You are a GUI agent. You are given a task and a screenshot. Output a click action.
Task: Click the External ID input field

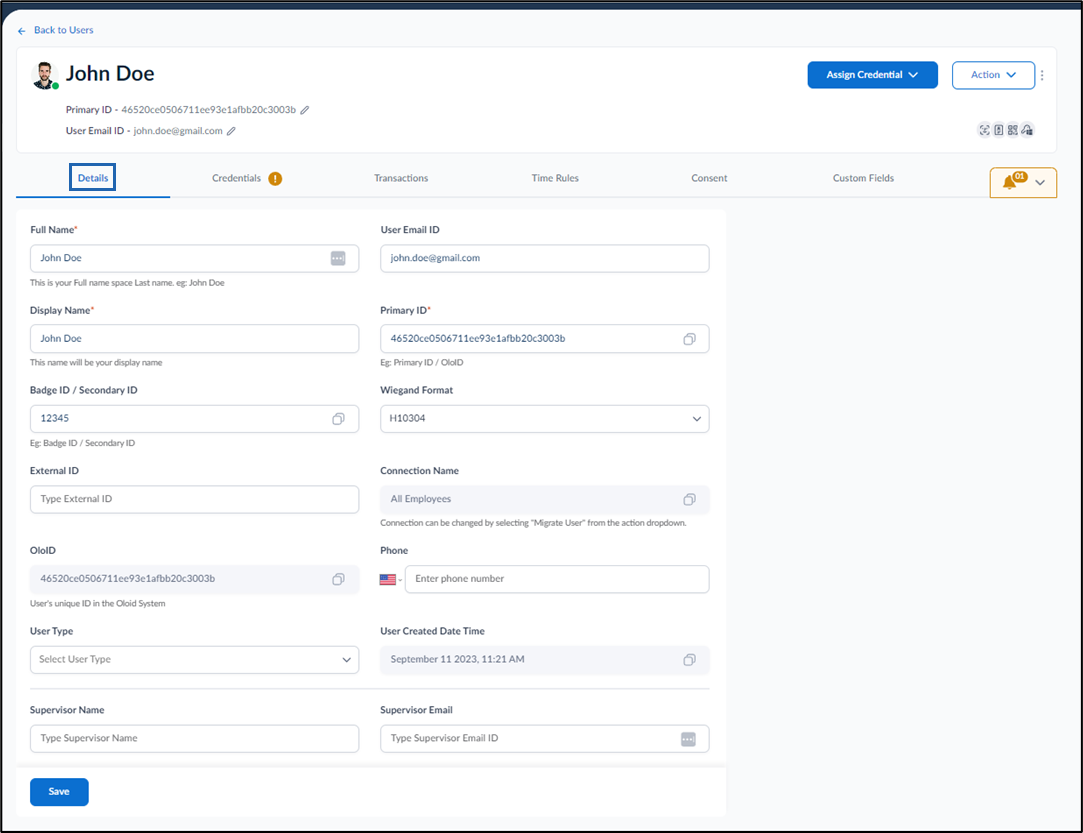pyautogui.click(x=194, y=499)
